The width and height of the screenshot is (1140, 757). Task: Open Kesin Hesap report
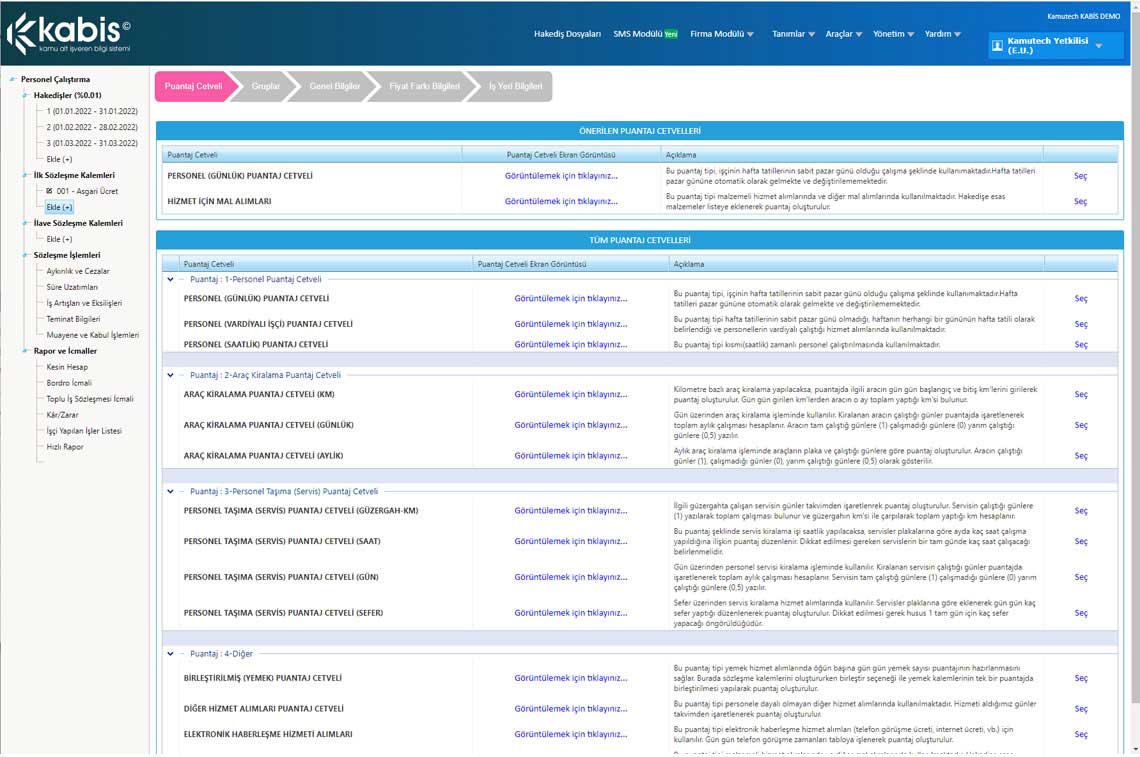tap(67, 367)
